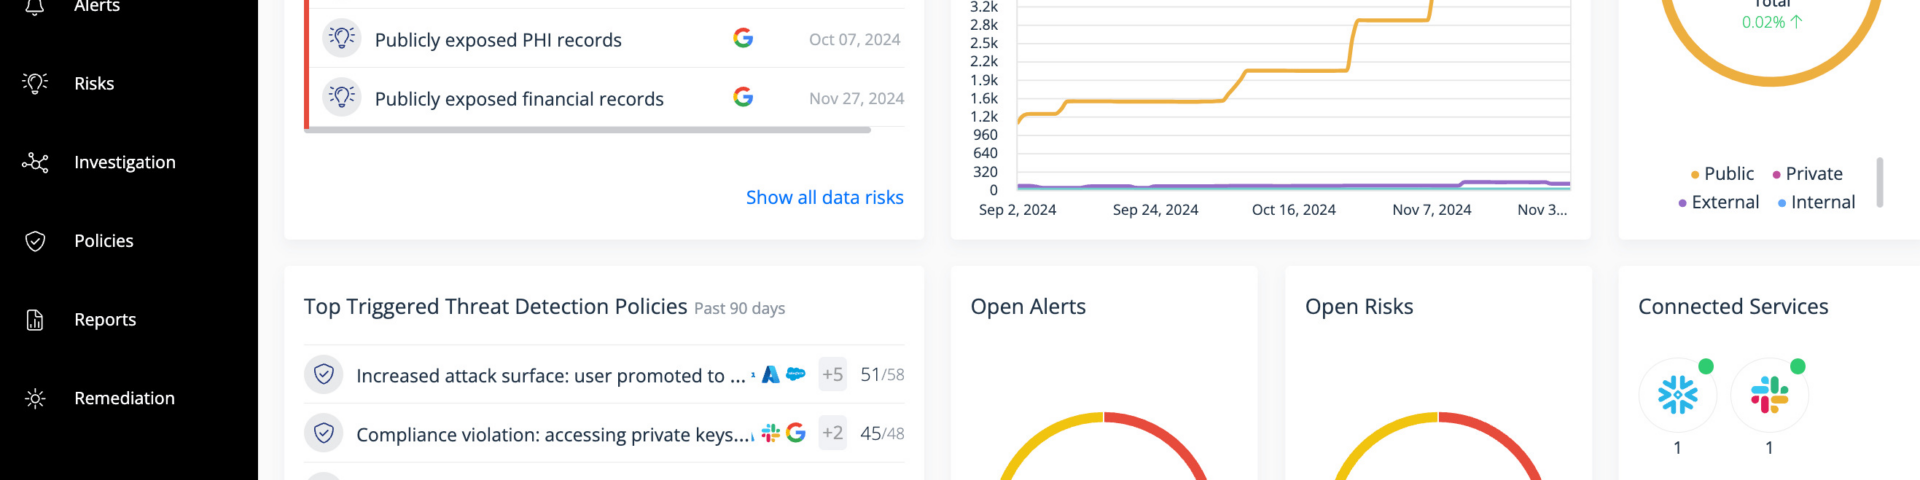Open the Slack connected service icon
1920x480 pixels.
click(1769, 395)
